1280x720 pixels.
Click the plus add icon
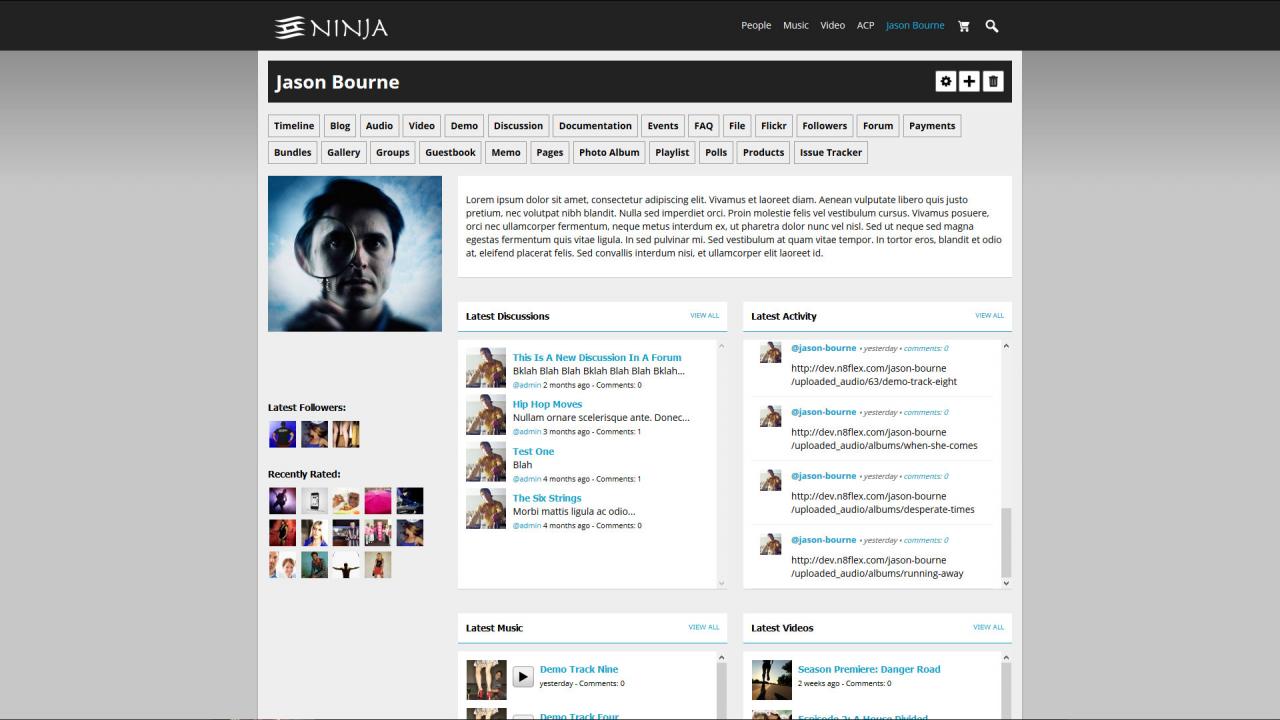[969, 82]
